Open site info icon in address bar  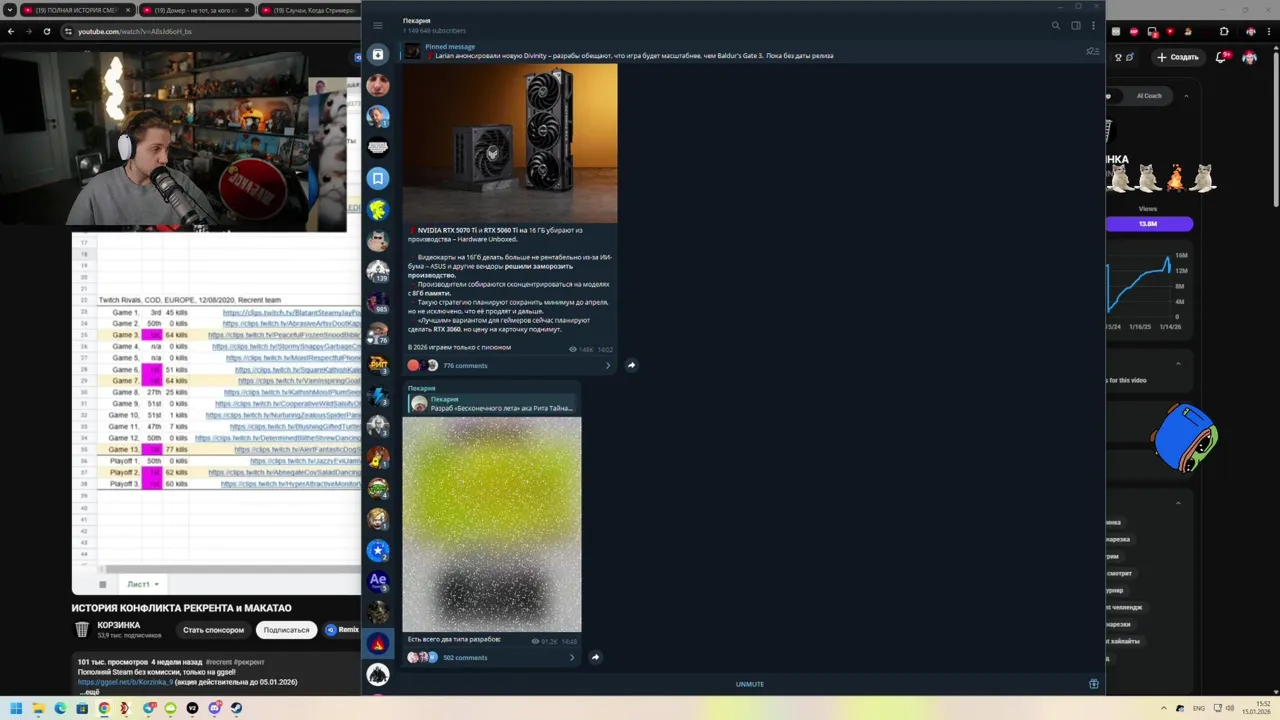coord(68,31)
